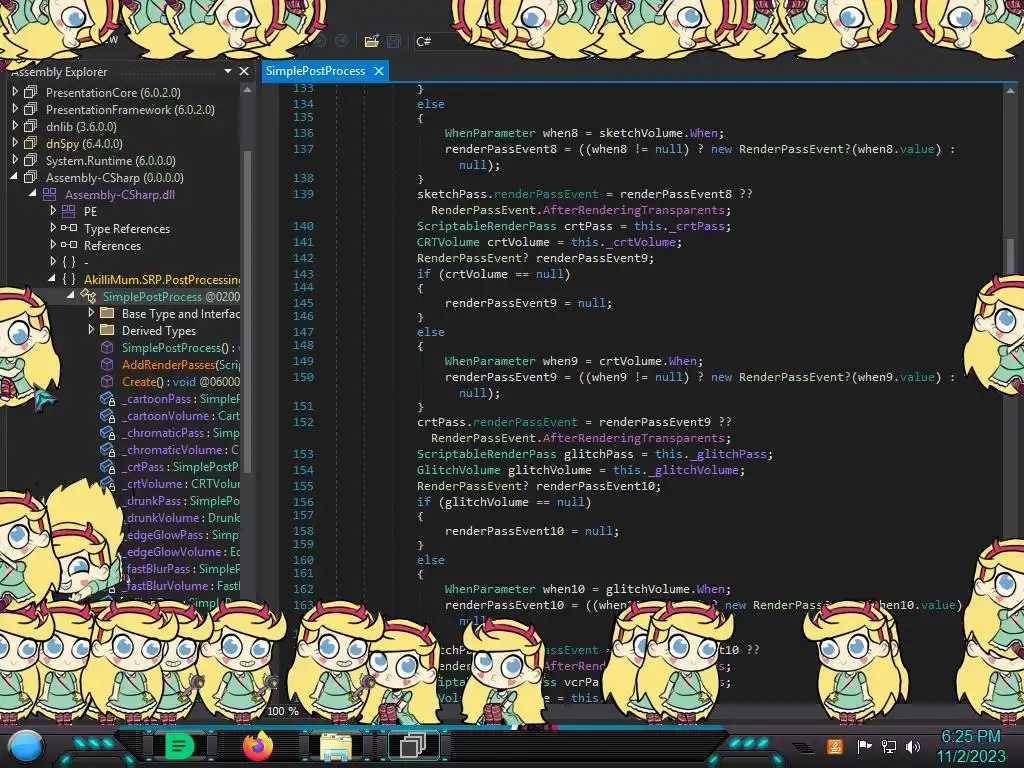This screenshot has width=1024, height=768.
Task: Collapse the Assembly-CSharp (0.0.0.0) node
Action: click(x=14, y=176)
